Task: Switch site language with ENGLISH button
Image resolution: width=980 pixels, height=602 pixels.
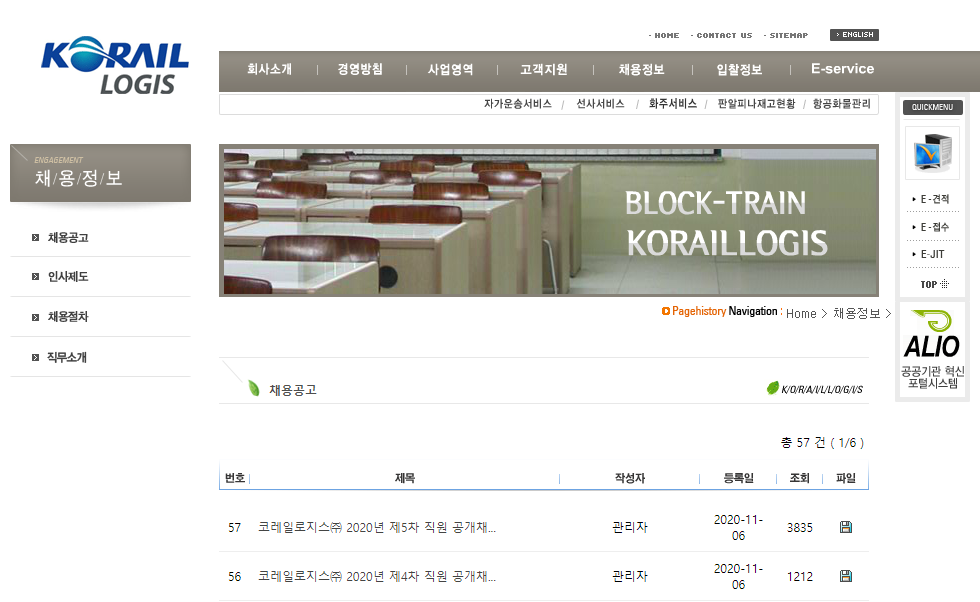Action: point(854,35)
